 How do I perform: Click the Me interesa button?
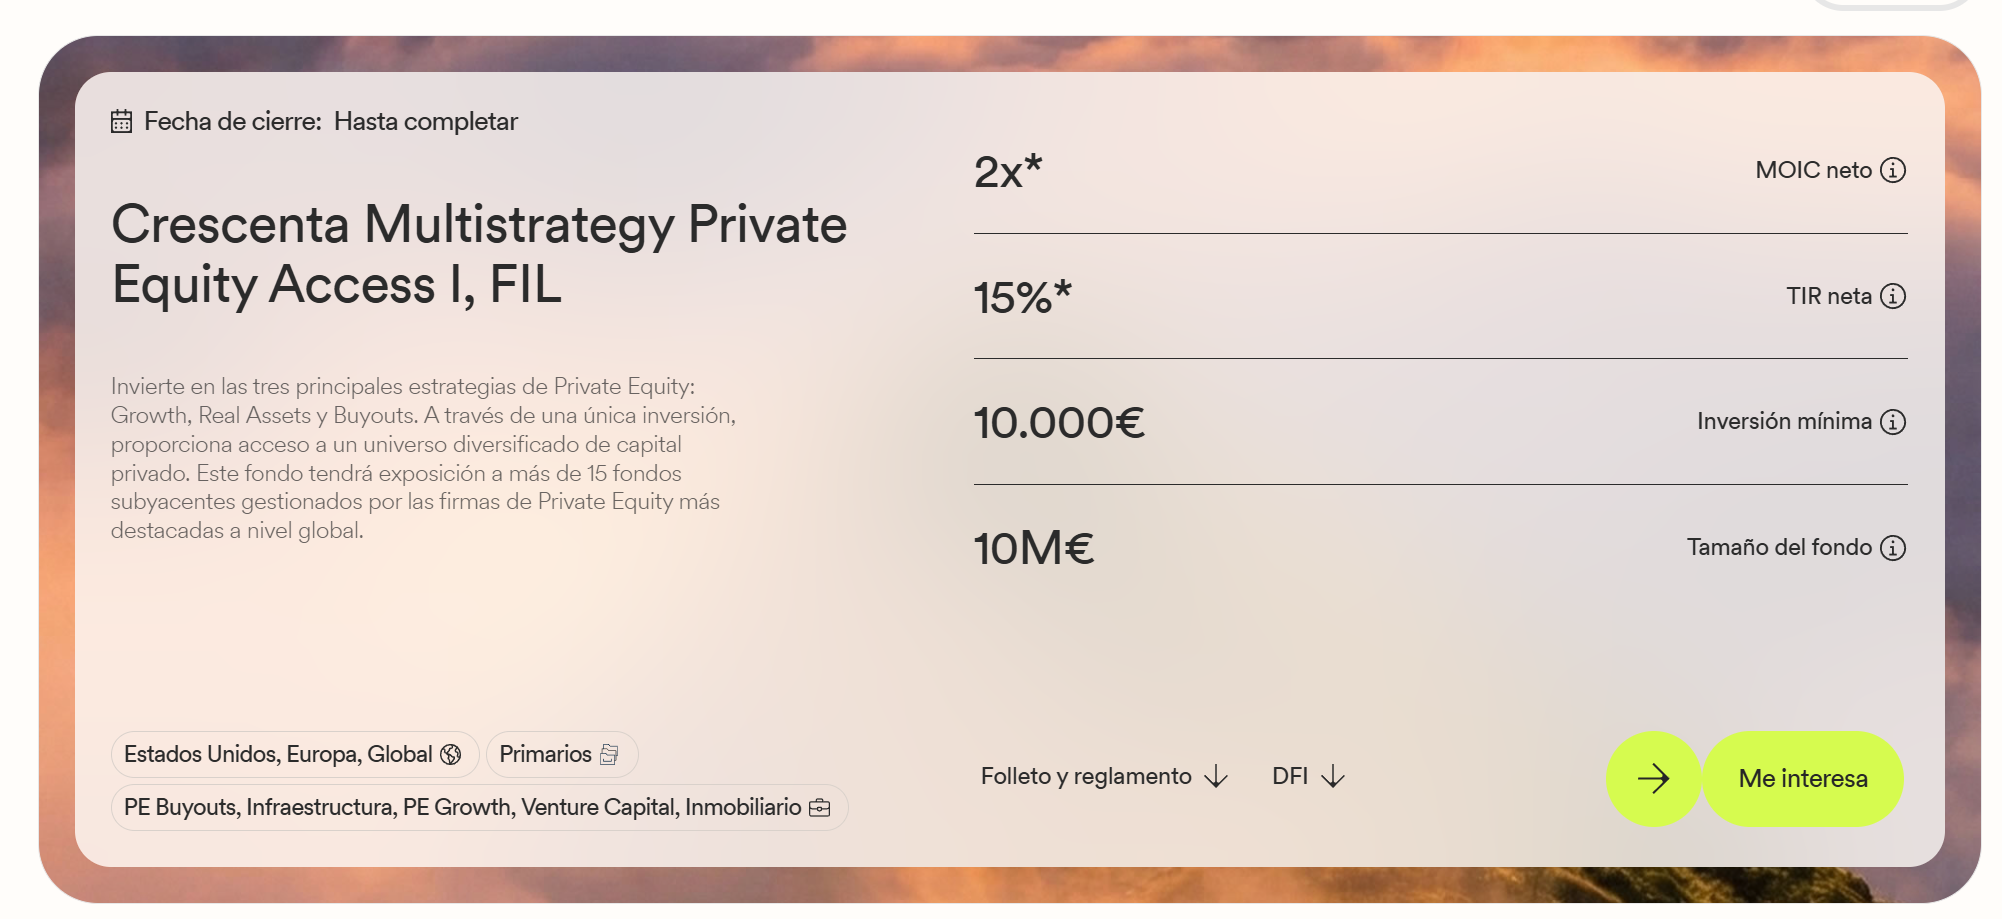[x=1802, y=779]
